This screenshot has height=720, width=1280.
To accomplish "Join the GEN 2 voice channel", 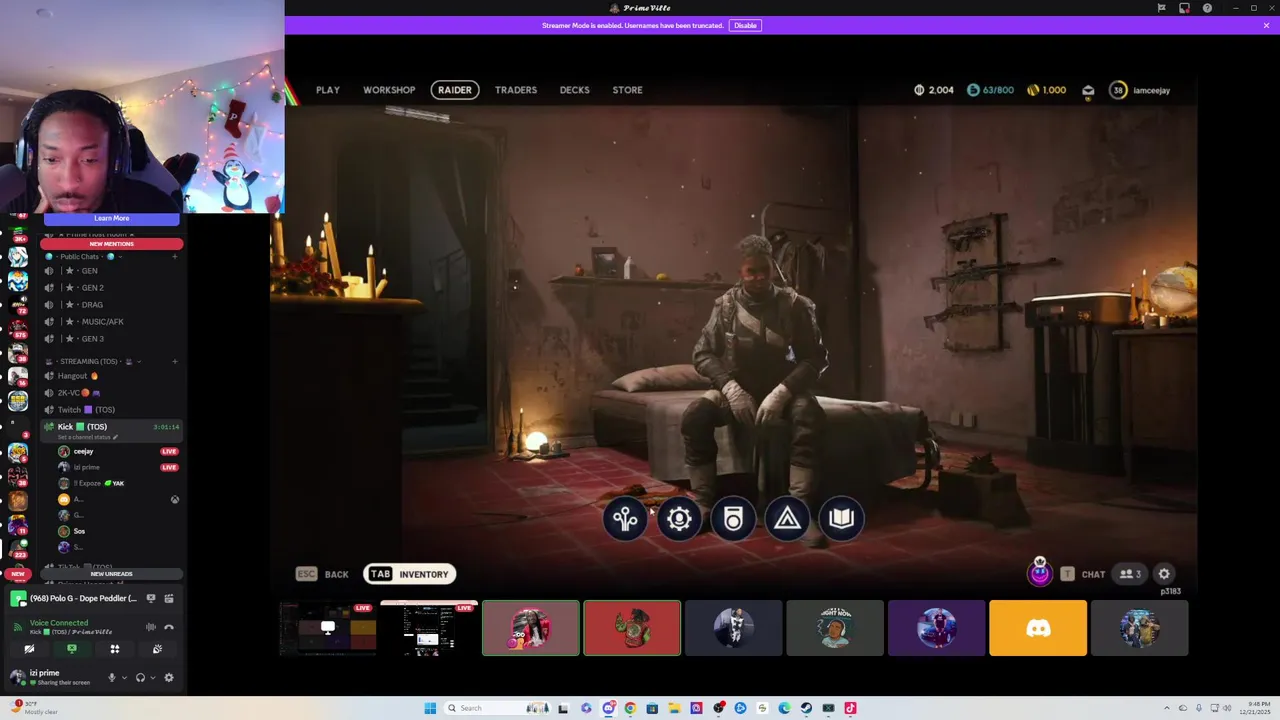I will 110,288.
